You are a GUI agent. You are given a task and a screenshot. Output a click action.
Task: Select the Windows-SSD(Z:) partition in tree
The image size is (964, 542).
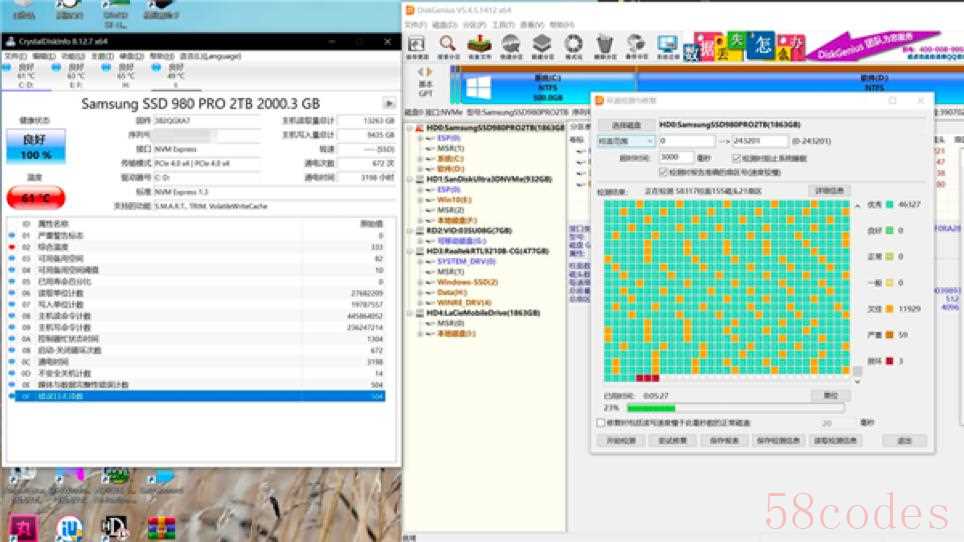click(467, 282)
